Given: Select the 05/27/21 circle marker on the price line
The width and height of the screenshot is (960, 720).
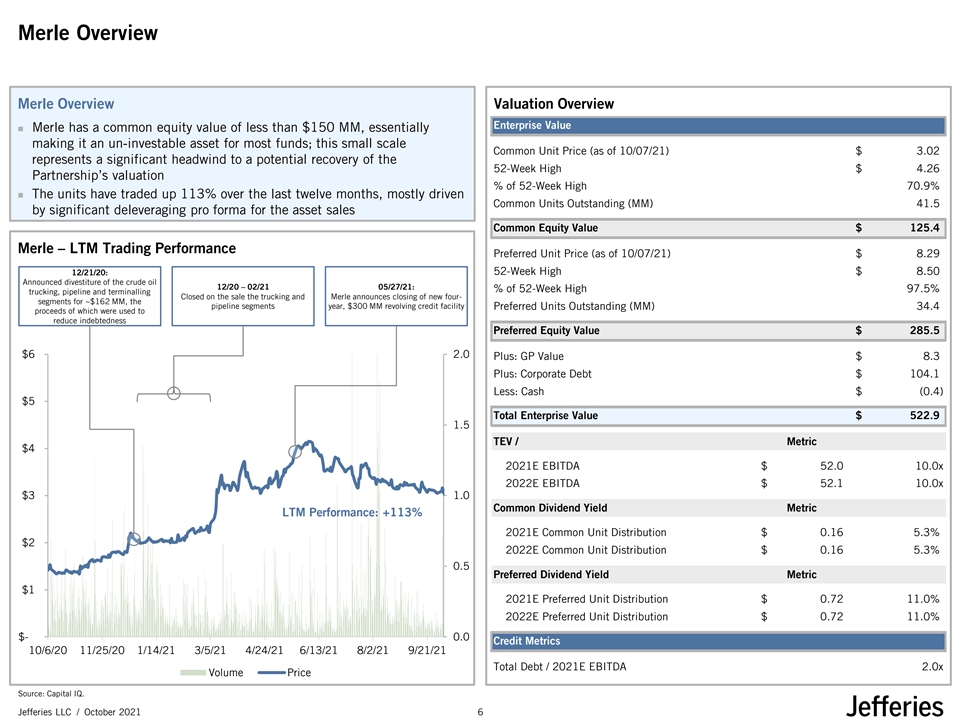Looking at the screenshot, I should coord(295,452).
